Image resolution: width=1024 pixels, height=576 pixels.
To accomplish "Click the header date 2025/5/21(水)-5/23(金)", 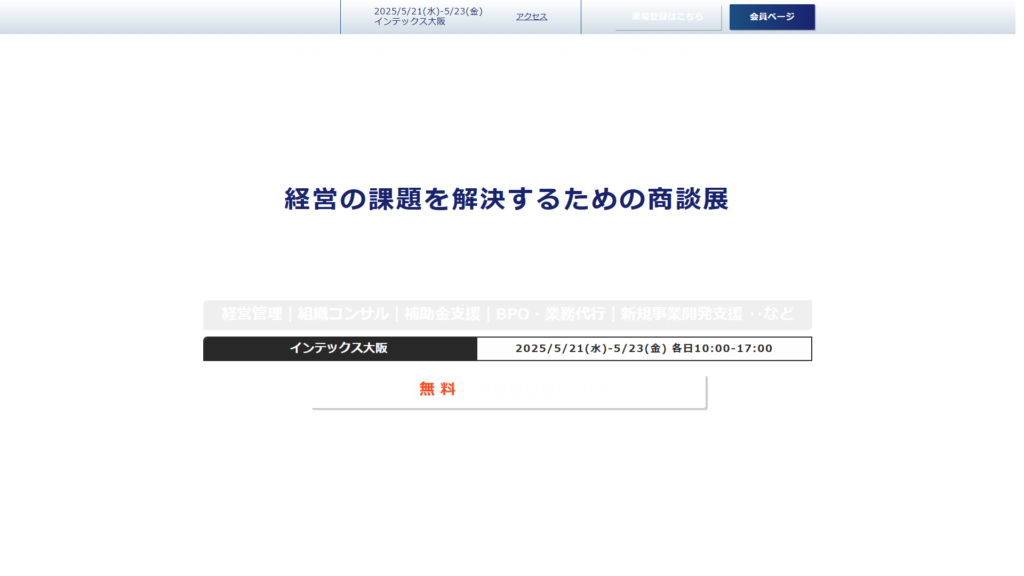I will tap(428, 12).
